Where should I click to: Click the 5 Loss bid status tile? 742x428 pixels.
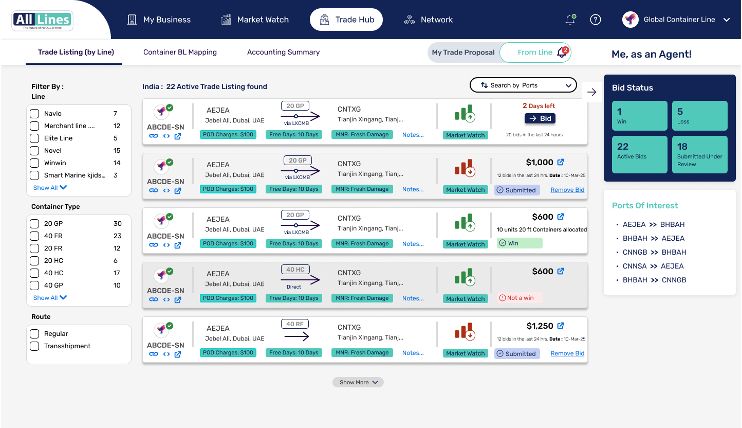pyautogui.click(x=699, y=116)
